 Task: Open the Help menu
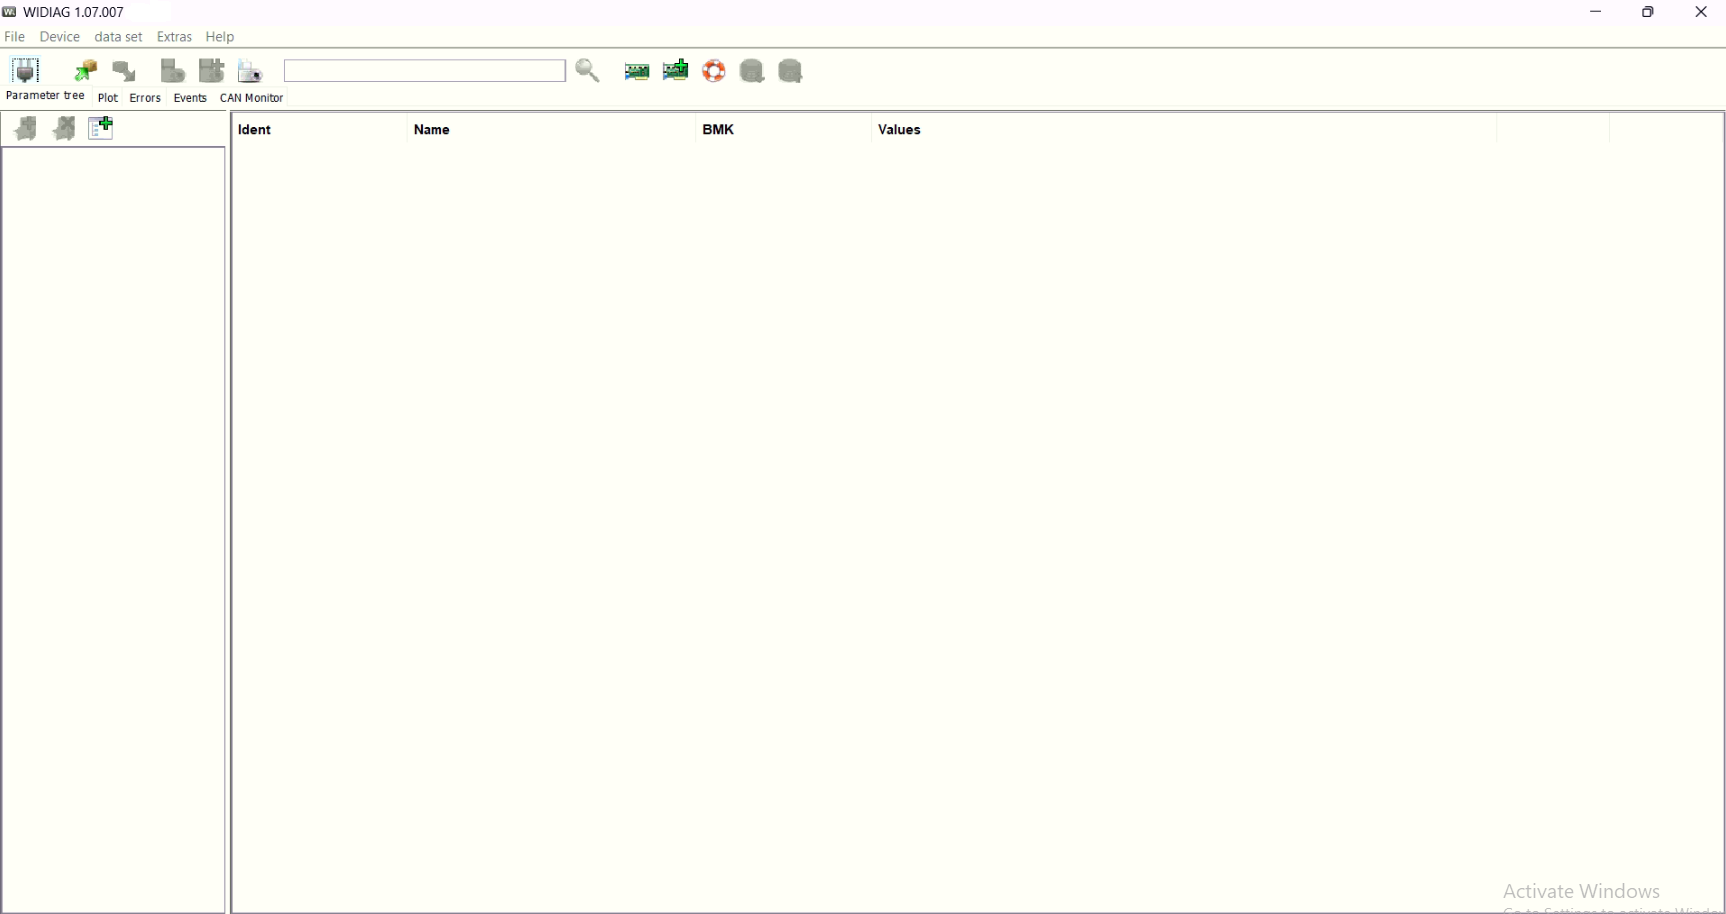point(220,37)
